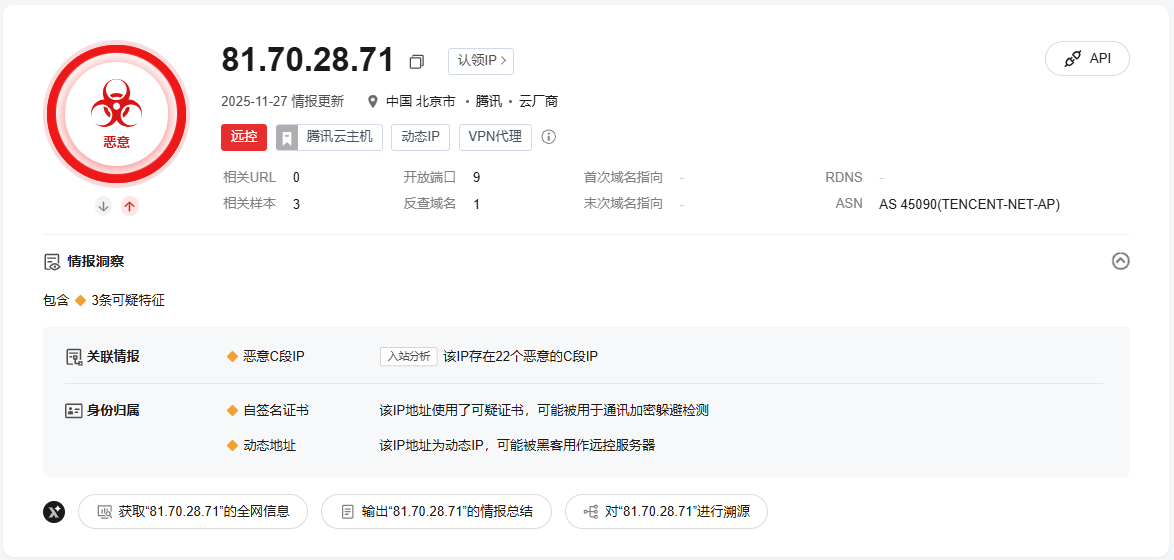
Task: Click 对"81.70.28.71"进行溯源 button
Action: (666, 512)
